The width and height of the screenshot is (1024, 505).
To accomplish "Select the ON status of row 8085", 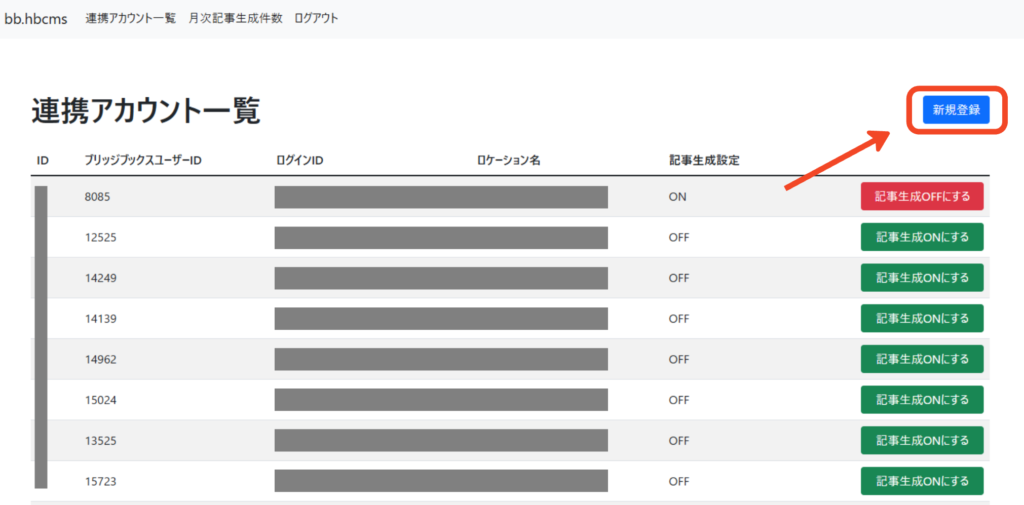I will point(677,197).
